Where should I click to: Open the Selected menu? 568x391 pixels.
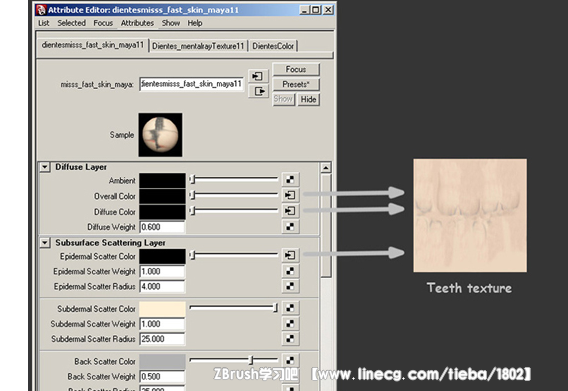72,23
